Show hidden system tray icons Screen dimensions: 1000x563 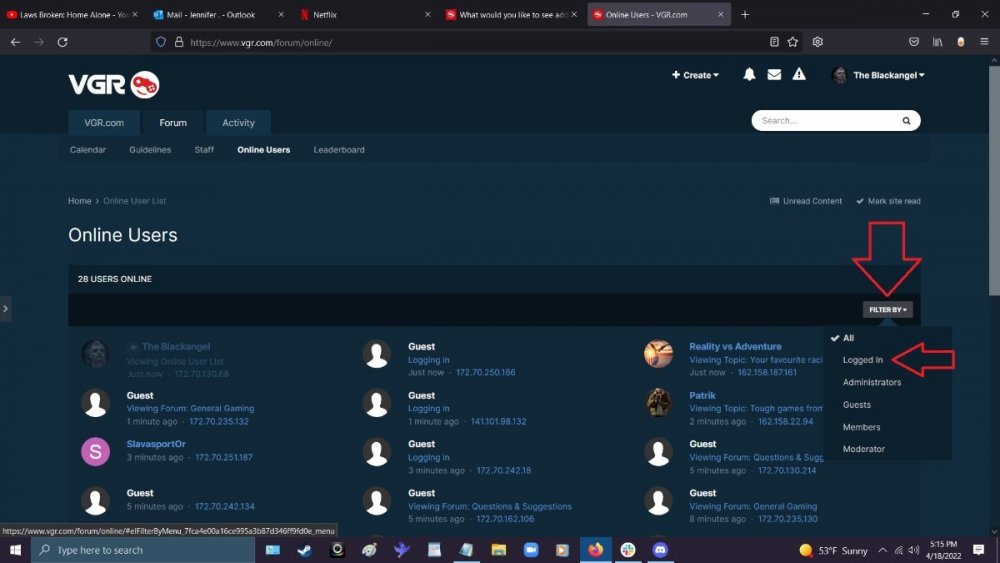coord(883,550)
